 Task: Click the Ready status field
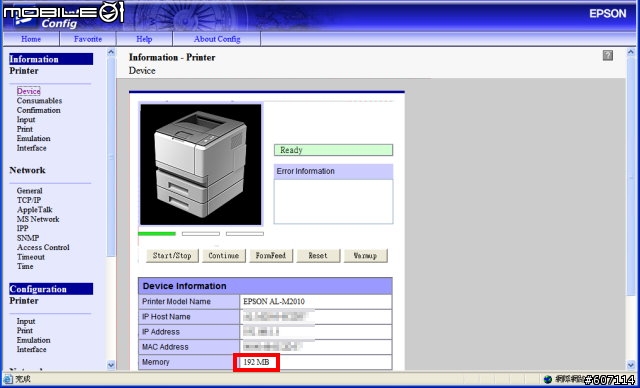pyautogui.click(x=333, y=150)
